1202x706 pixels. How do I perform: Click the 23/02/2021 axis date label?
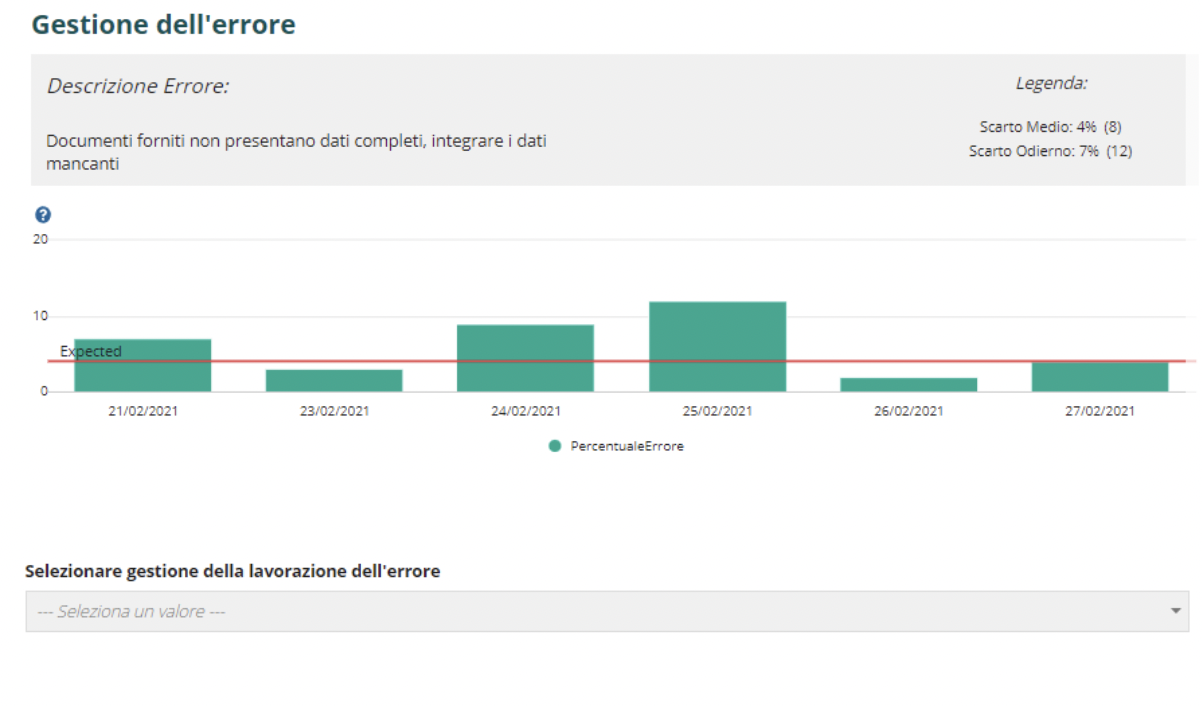pos(334,411)
